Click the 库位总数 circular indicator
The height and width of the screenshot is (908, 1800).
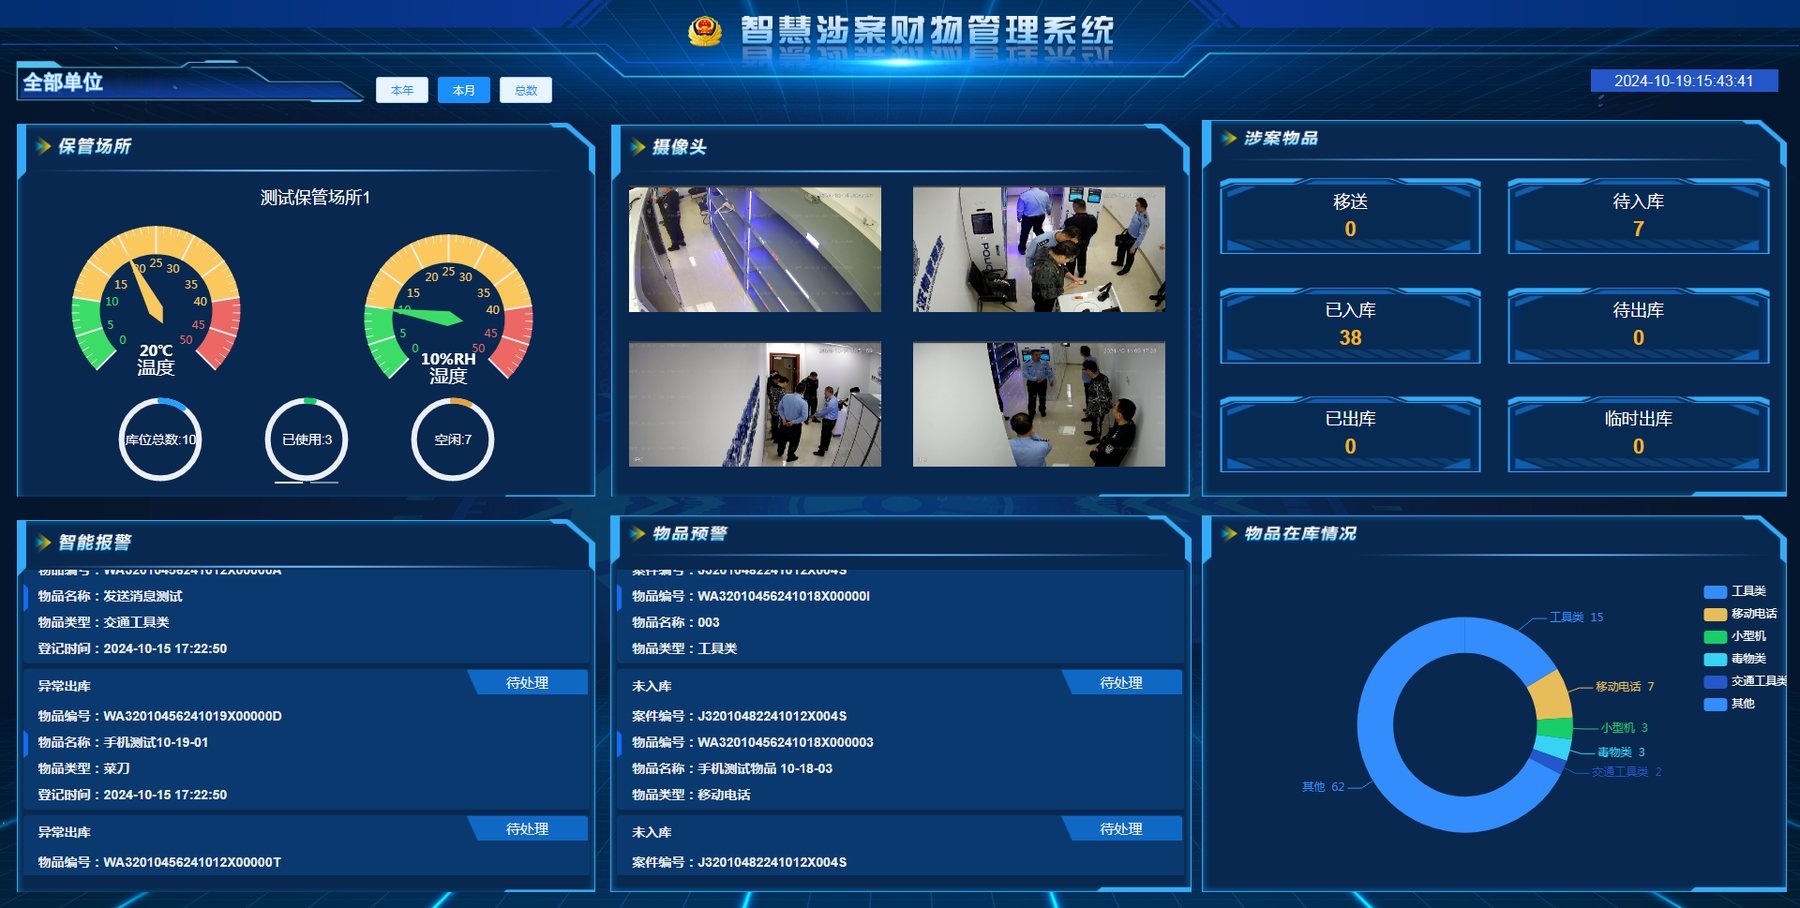(x=160, y=439)
